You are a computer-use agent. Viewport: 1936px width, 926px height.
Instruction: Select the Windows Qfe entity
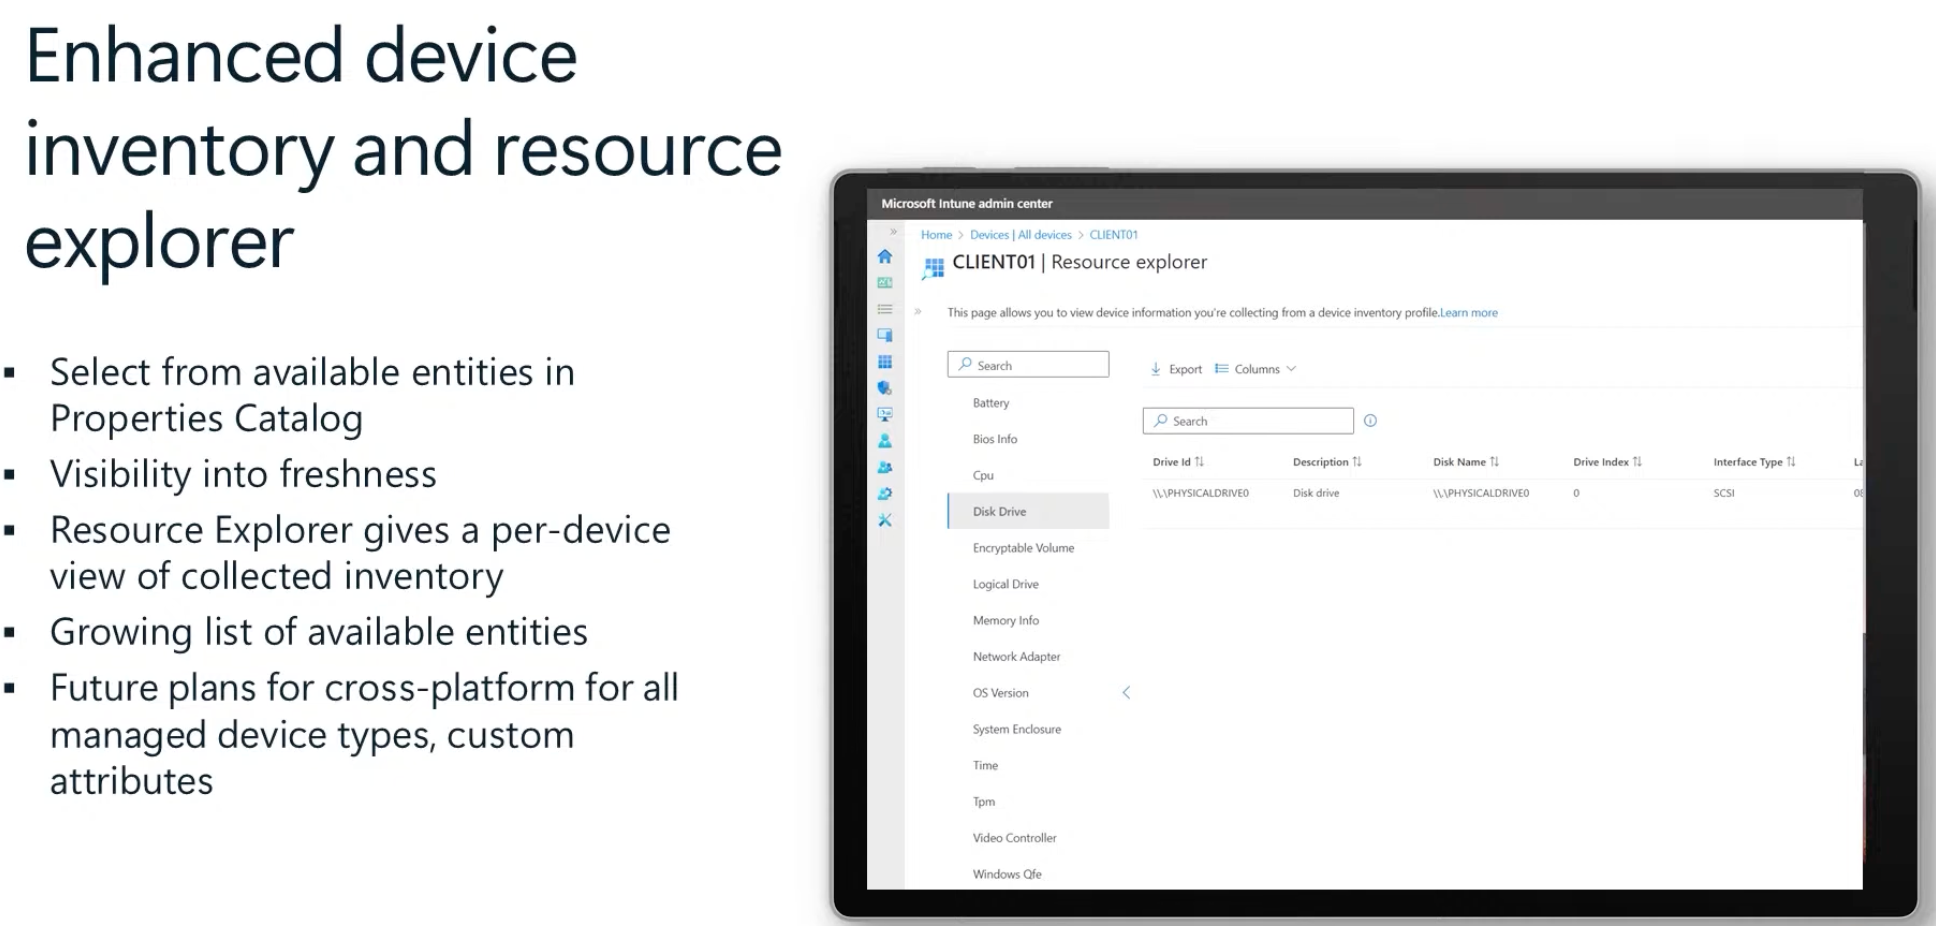click(1028, 874)
